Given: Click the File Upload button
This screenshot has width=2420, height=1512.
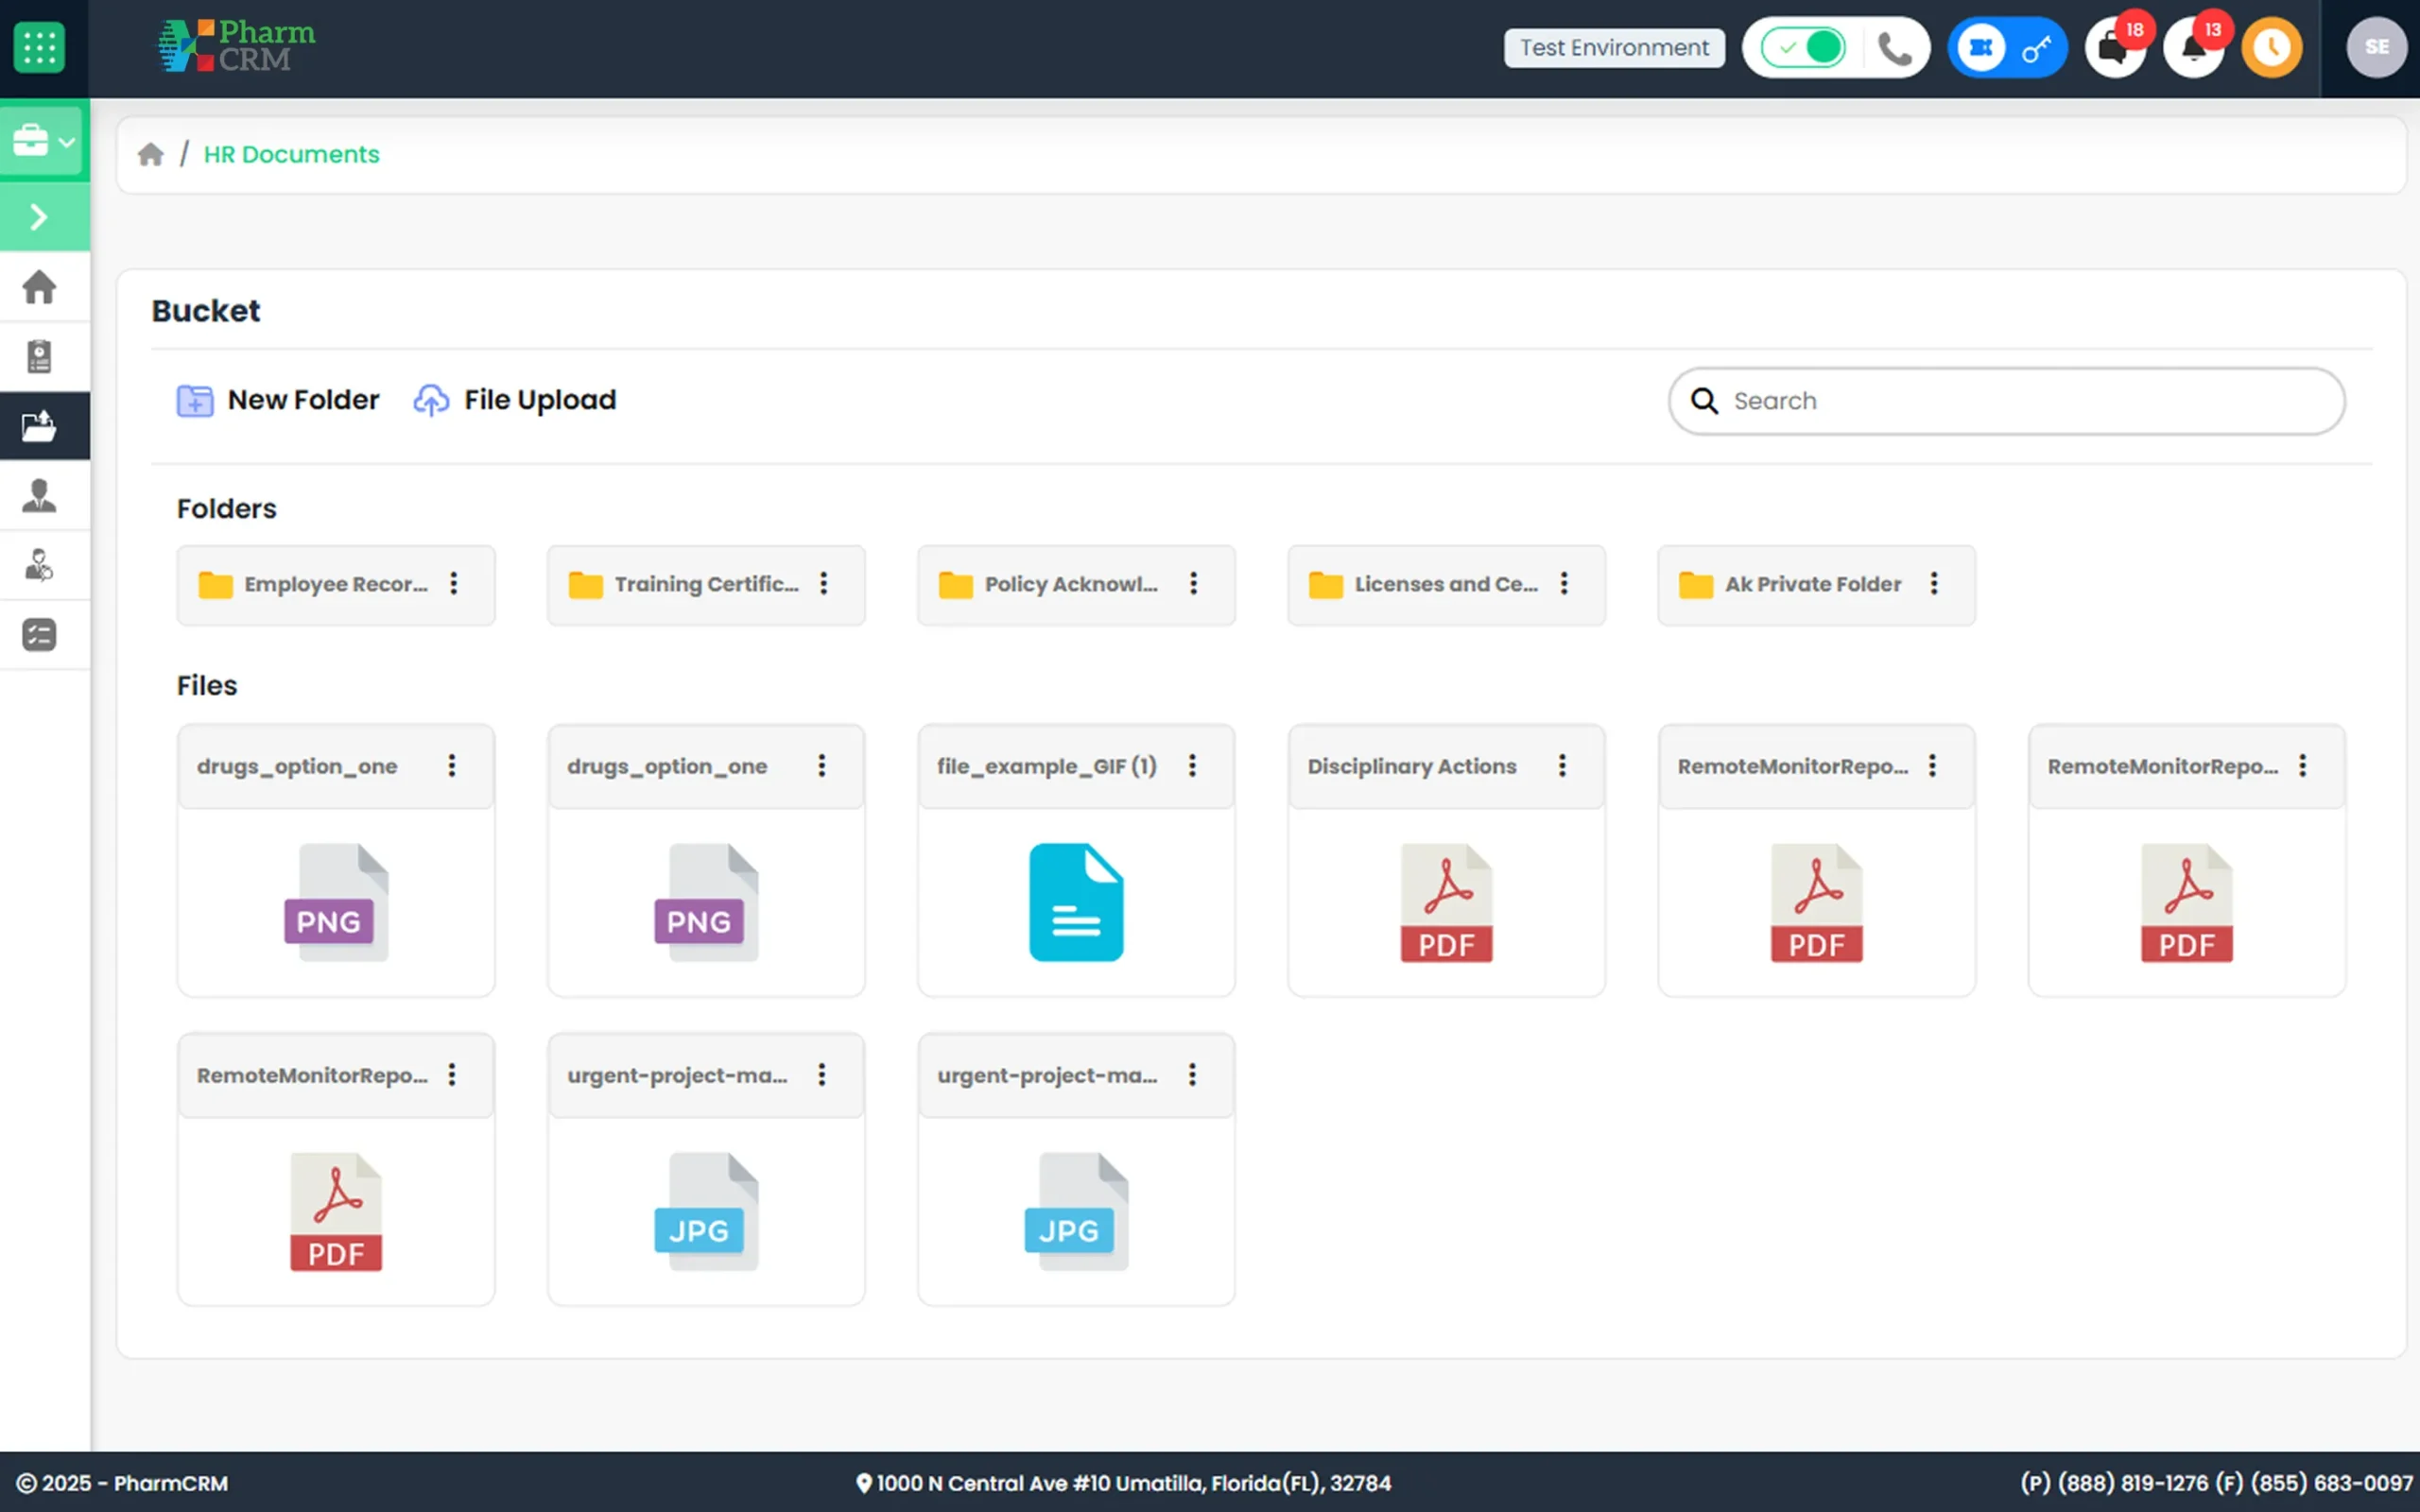Looking at the screenshot, I should coord(515,400).
